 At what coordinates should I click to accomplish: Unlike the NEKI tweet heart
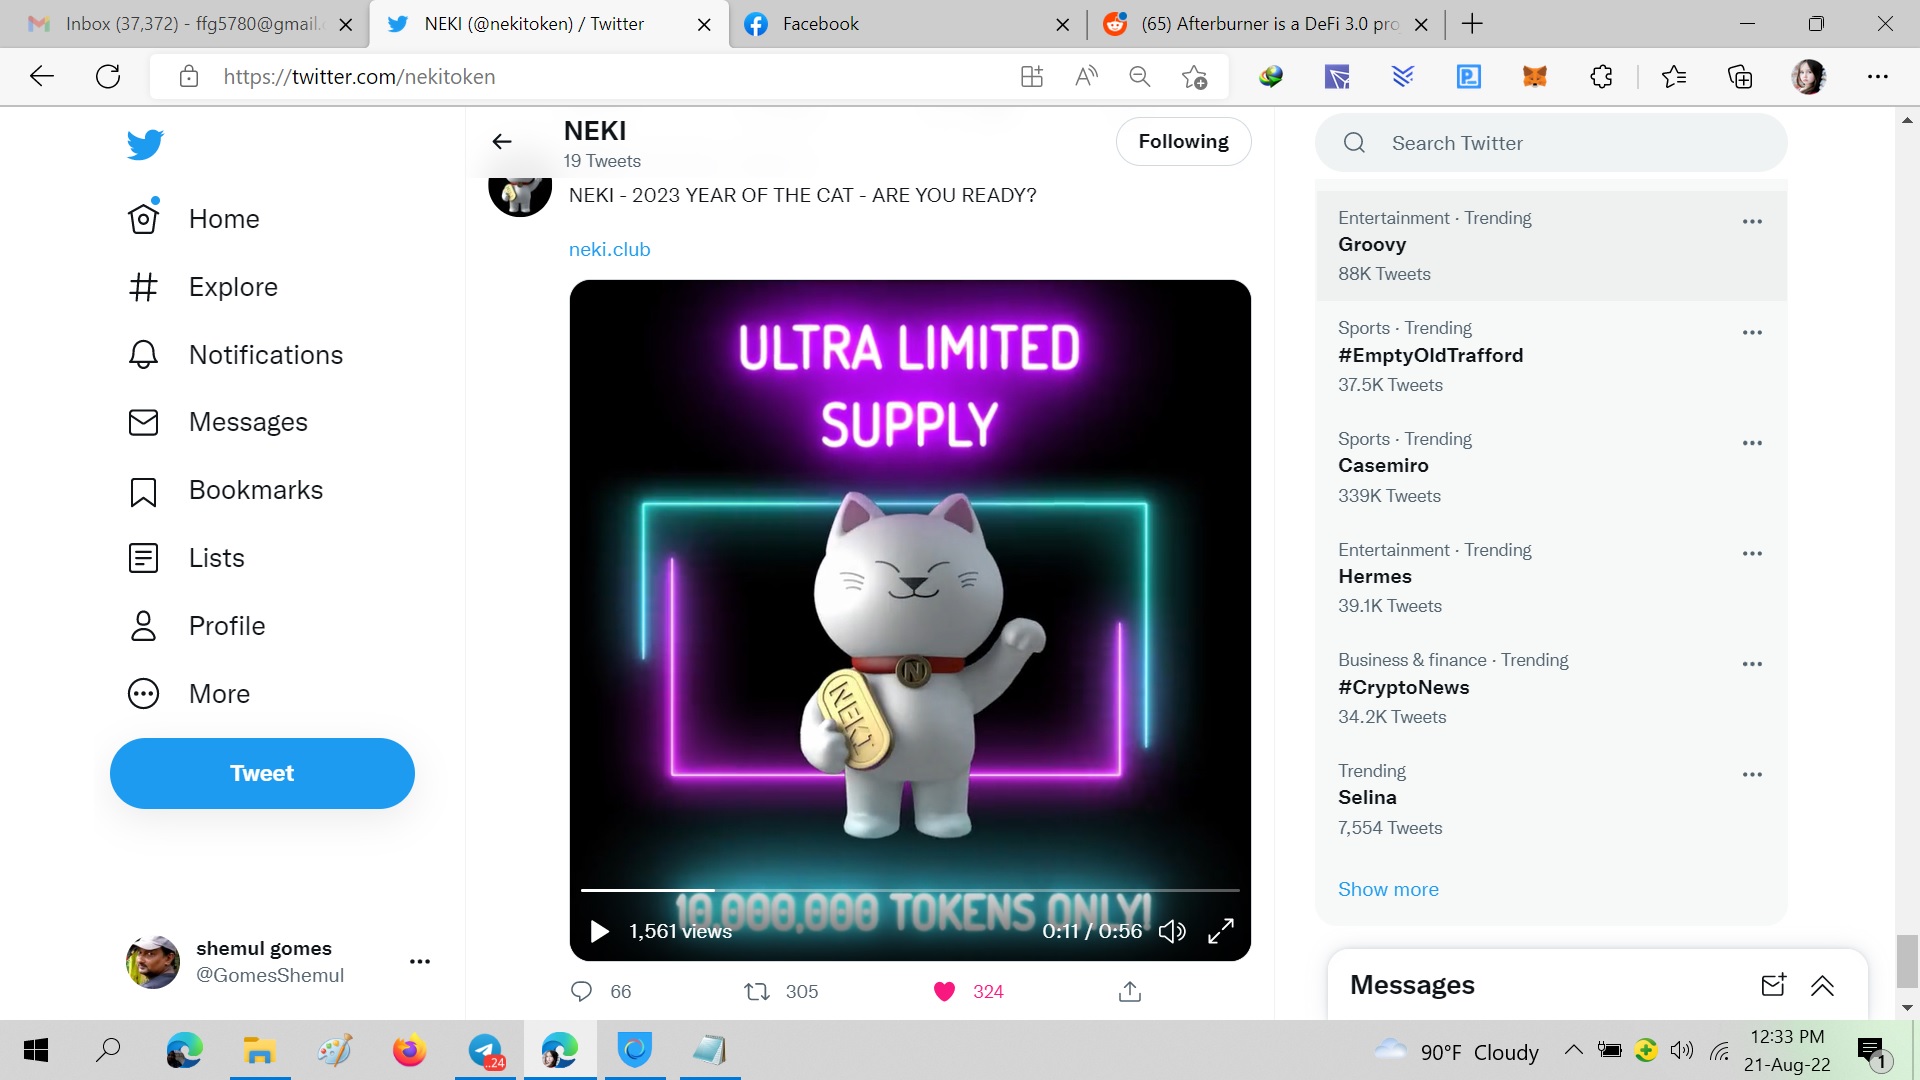pos(945,991)
